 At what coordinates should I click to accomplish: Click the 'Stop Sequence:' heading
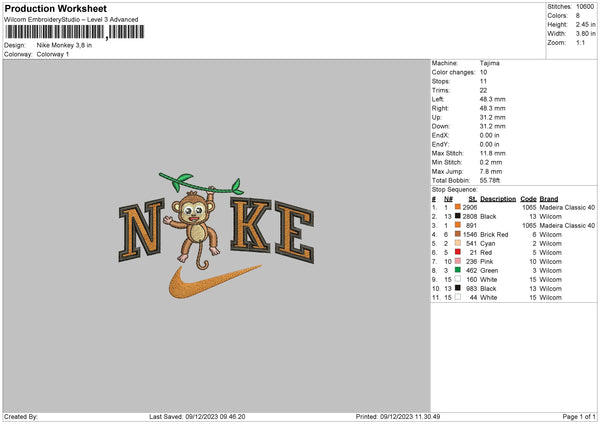pos(455,189)
